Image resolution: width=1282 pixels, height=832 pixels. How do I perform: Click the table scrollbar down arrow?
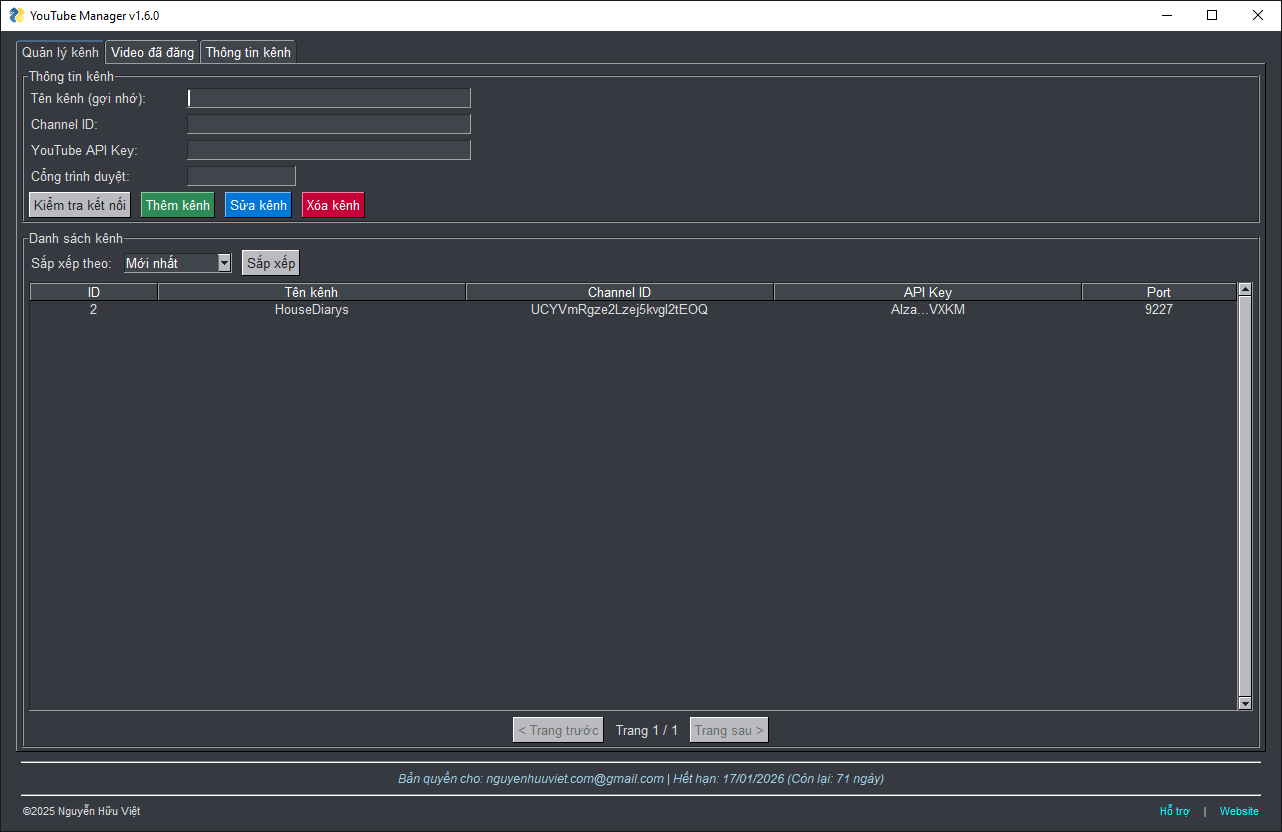[1245, 703]
